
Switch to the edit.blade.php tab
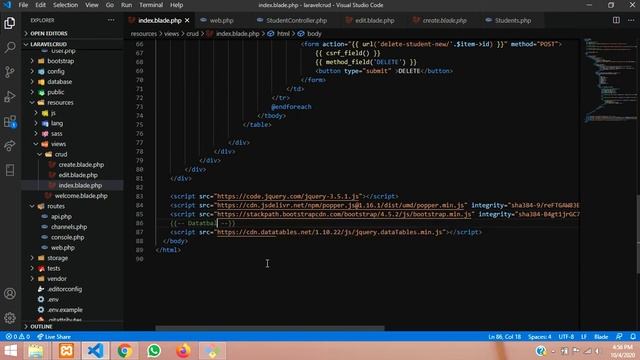[x=374, y=20]
